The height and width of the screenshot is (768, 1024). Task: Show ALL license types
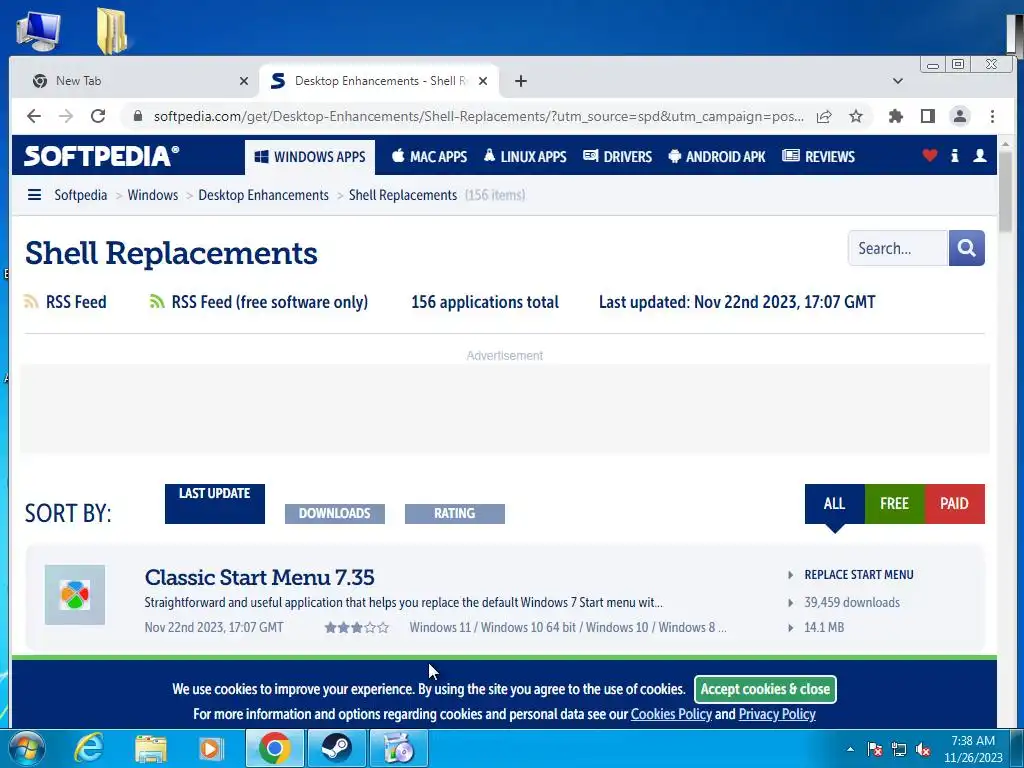click(835, 504)
